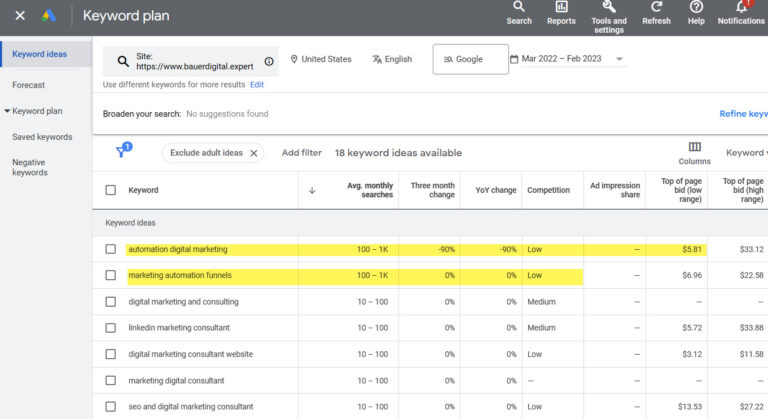
Task: Click the United States location setting
Action: point(321,59)
